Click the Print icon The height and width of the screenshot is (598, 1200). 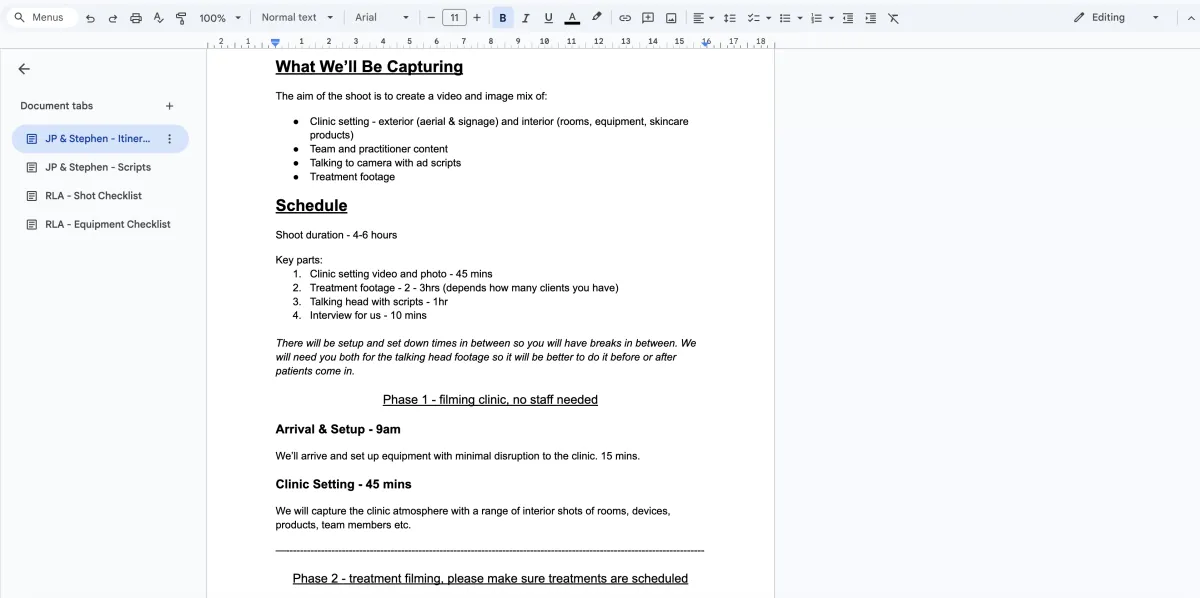[x=136, y=18]
